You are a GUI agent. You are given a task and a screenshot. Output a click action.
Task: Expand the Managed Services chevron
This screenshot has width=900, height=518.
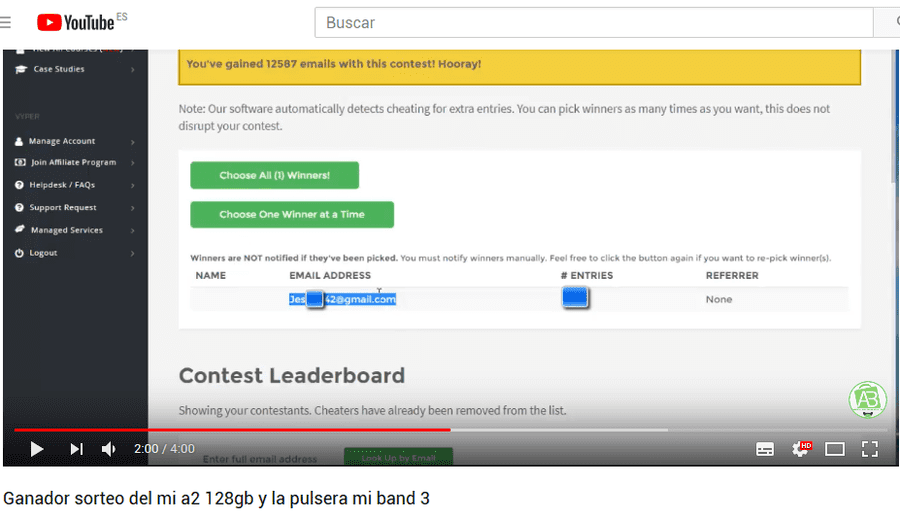pos(133,231)
